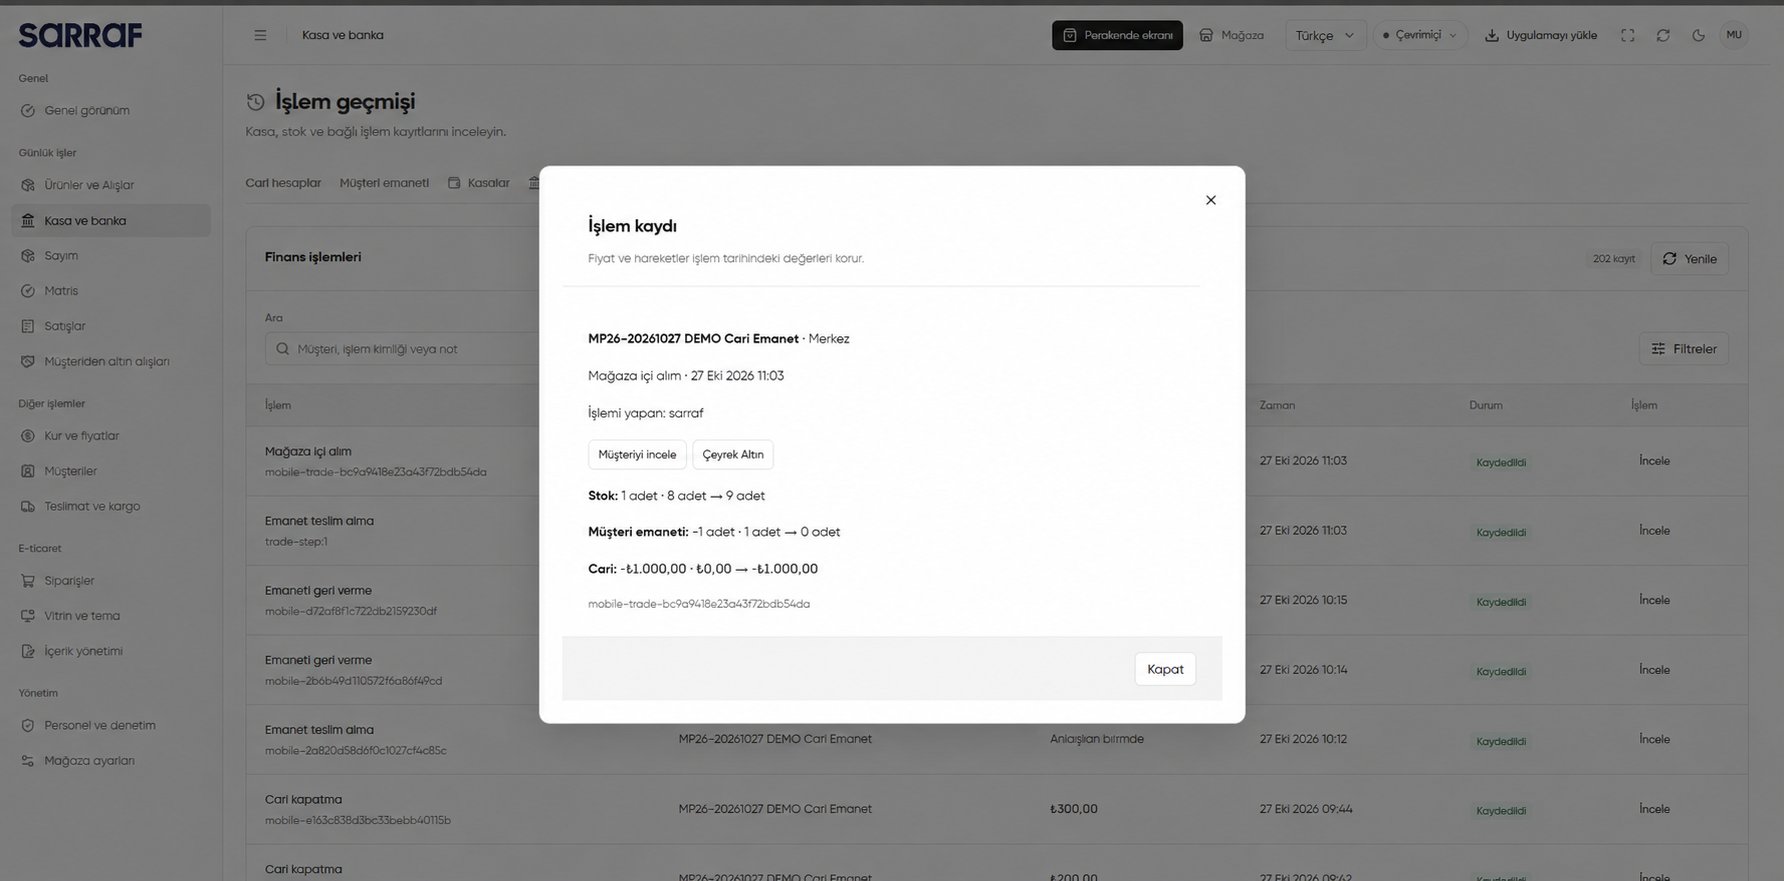This screenshot has height=881, width=1784.
Task: Switch to the Cari hesaplar tab
Action: pyautogui.click(x=283, y=183)
